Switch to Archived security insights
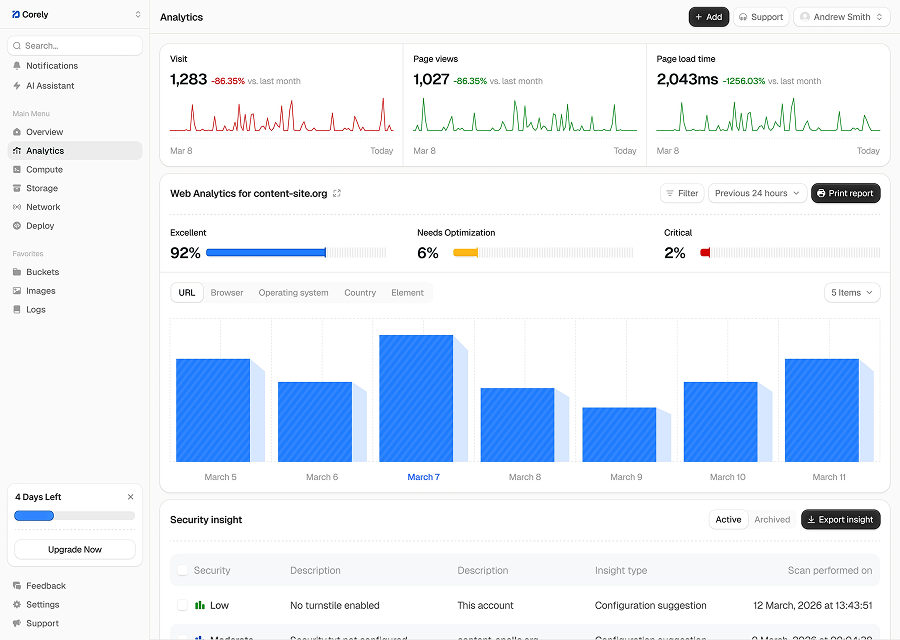Image resolution: width=900 pixels, height=640 pixels. [x=772, y=520]
